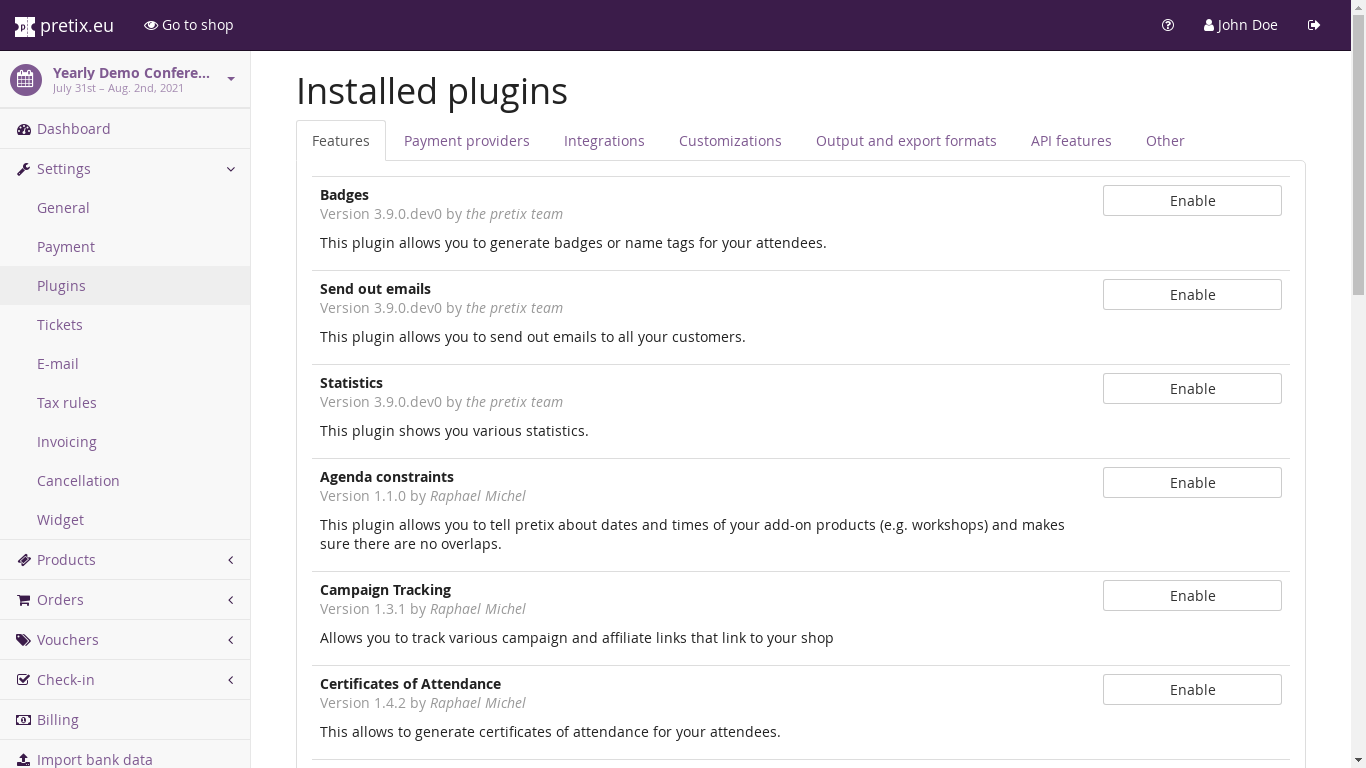Click the calendar event icon in sidebar
This screenshot has height=768, width=1366.
coord(26,80)
